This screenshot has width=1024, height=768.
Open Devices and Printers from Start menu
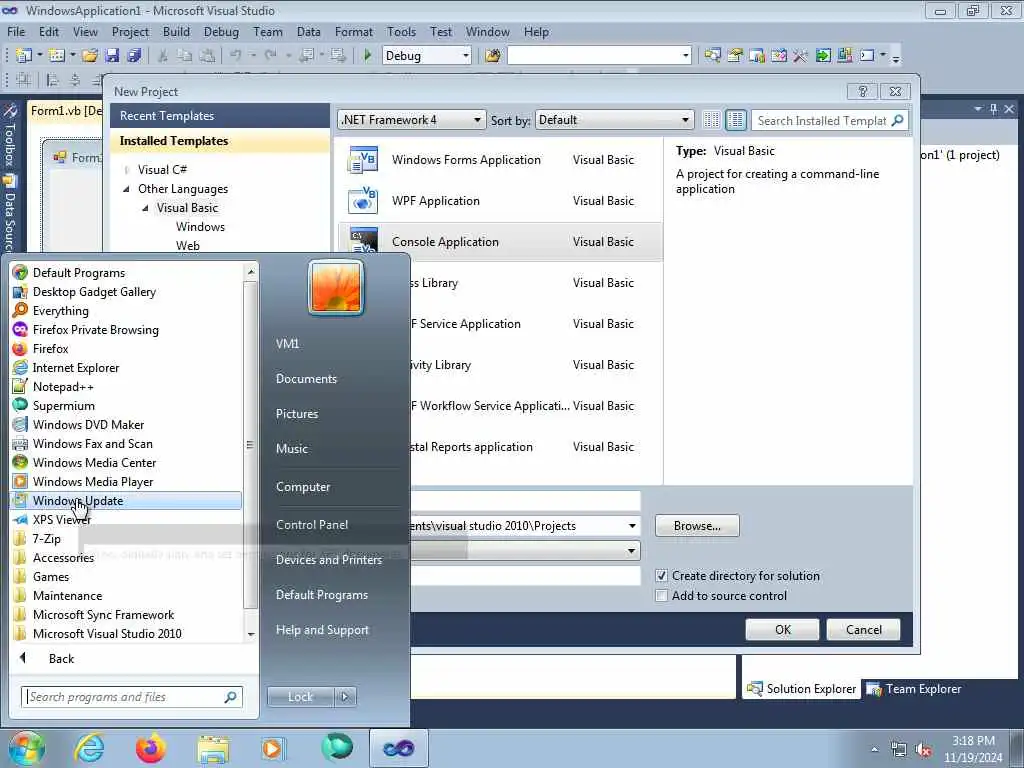click(x=328, y=560)
